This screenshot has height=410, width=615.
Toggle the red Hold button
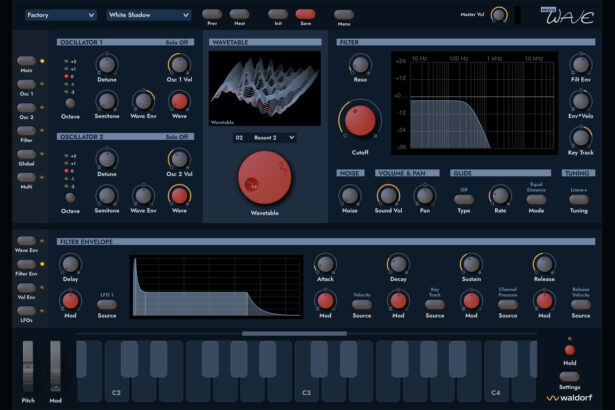click(570, 350)
